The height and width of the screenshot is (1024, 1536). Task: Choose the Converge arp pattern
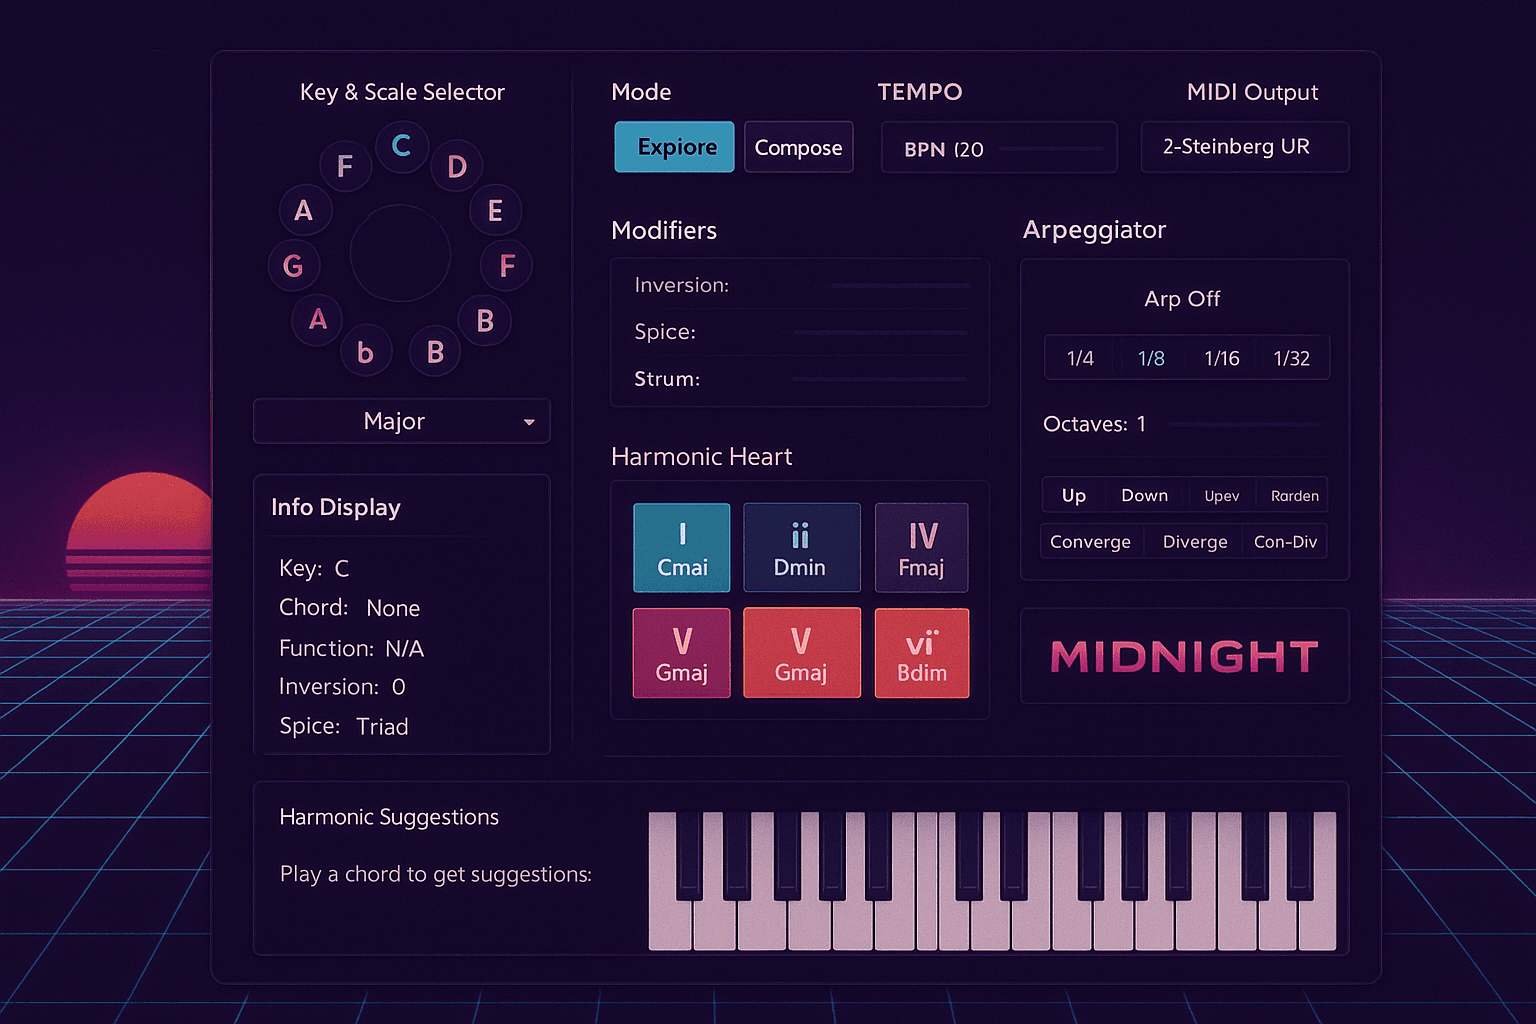(1090, 542)
